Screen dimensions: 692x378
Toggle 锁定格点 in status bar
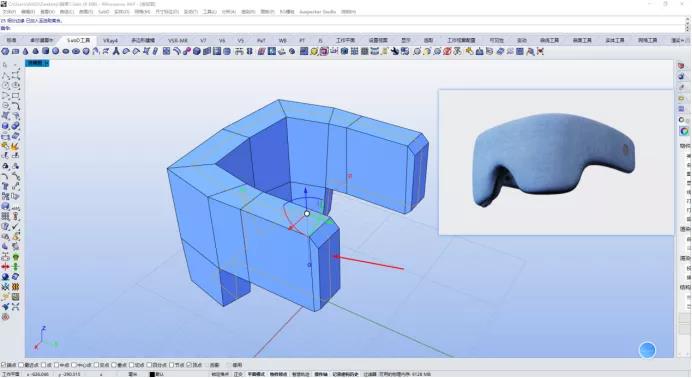pyautogui.click(x=220, y=374)
